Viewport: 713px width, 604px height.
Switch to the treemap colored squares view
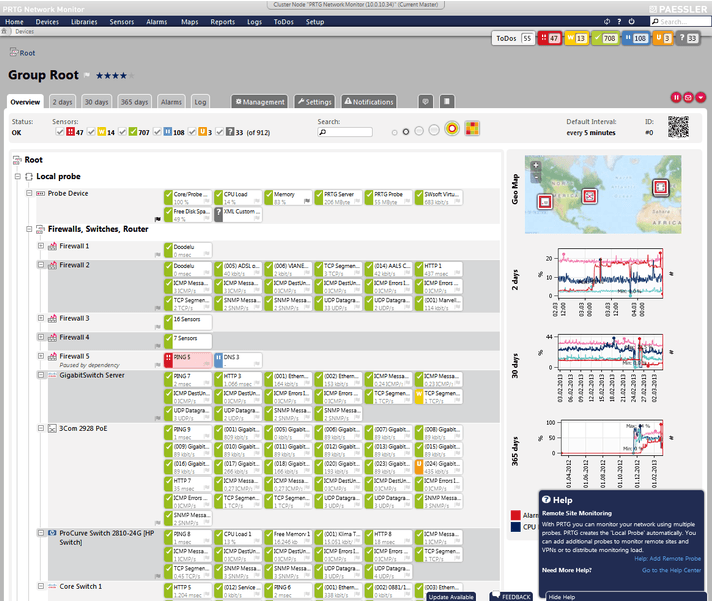point(472,129)
